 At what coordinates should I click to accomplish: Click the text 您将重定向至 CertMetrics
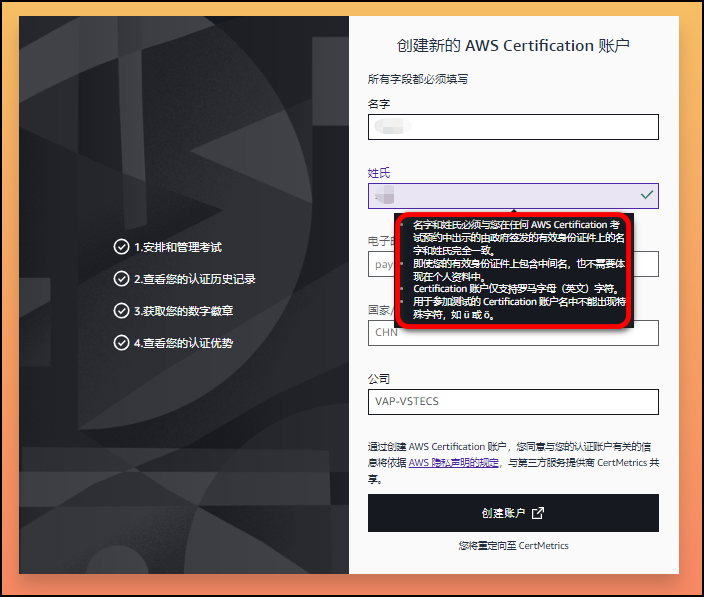point(513,546)
